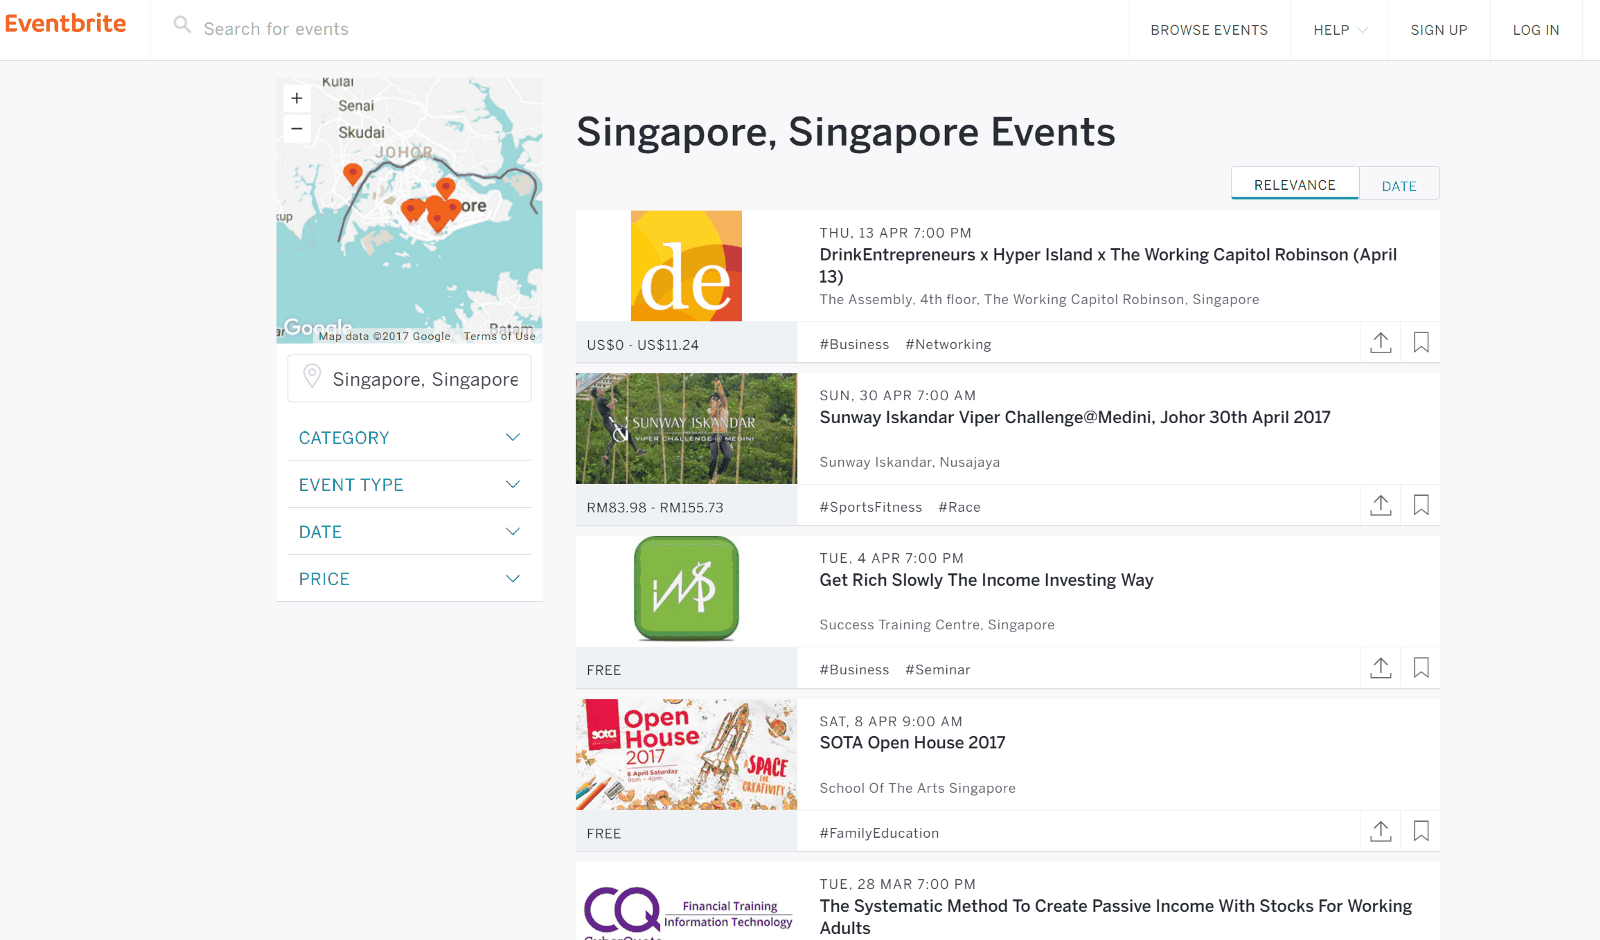Share the Sunway Iskandar Viper Challenge event
The width and height of the screenshot is (1600, 940).
click(1381, 505)
